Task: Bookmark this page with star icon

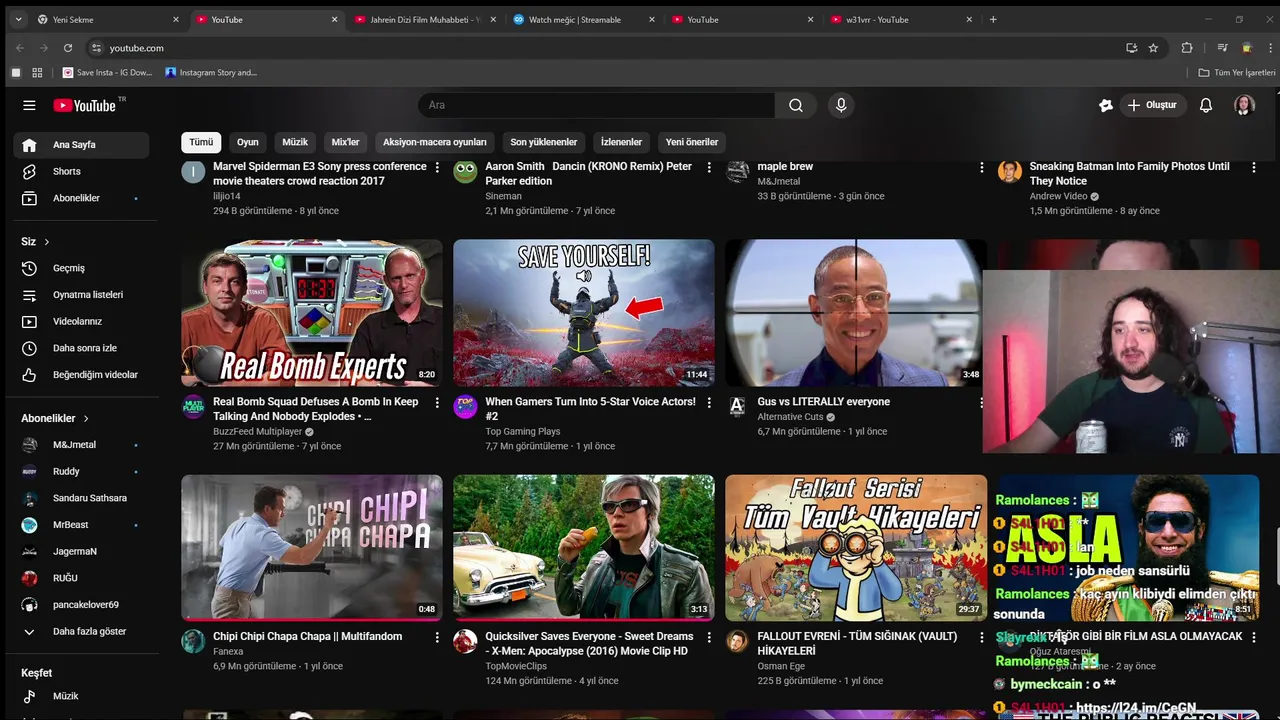Action: tap(1153, 48)
